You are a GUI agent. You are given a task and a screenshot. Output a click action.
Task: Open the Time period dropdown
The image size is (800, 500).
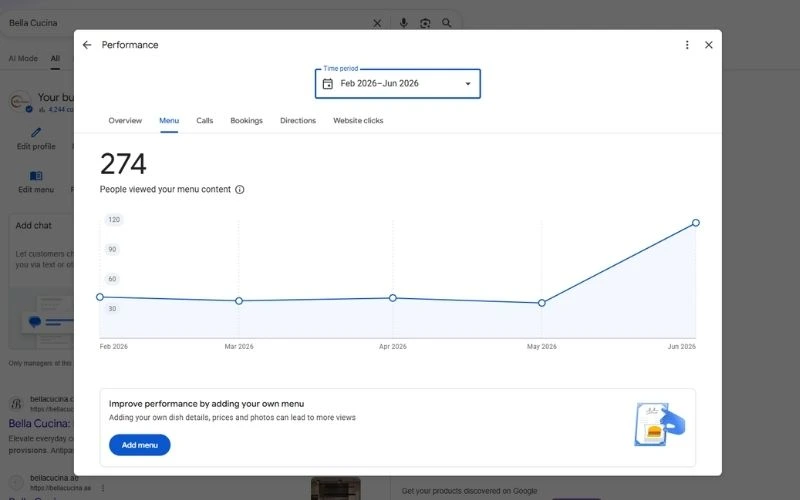[397, 84]
